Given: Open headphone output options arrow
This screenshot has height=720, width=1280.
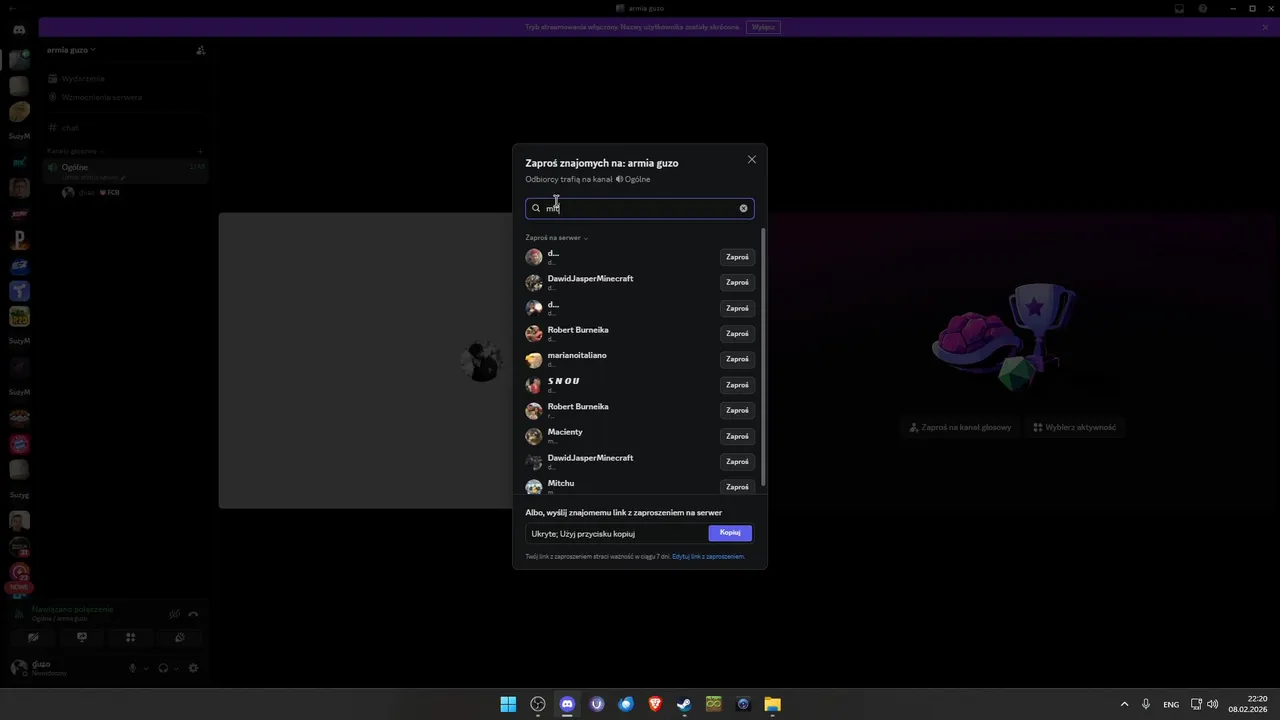Looking at the screenshot, I should click(176, 668).
